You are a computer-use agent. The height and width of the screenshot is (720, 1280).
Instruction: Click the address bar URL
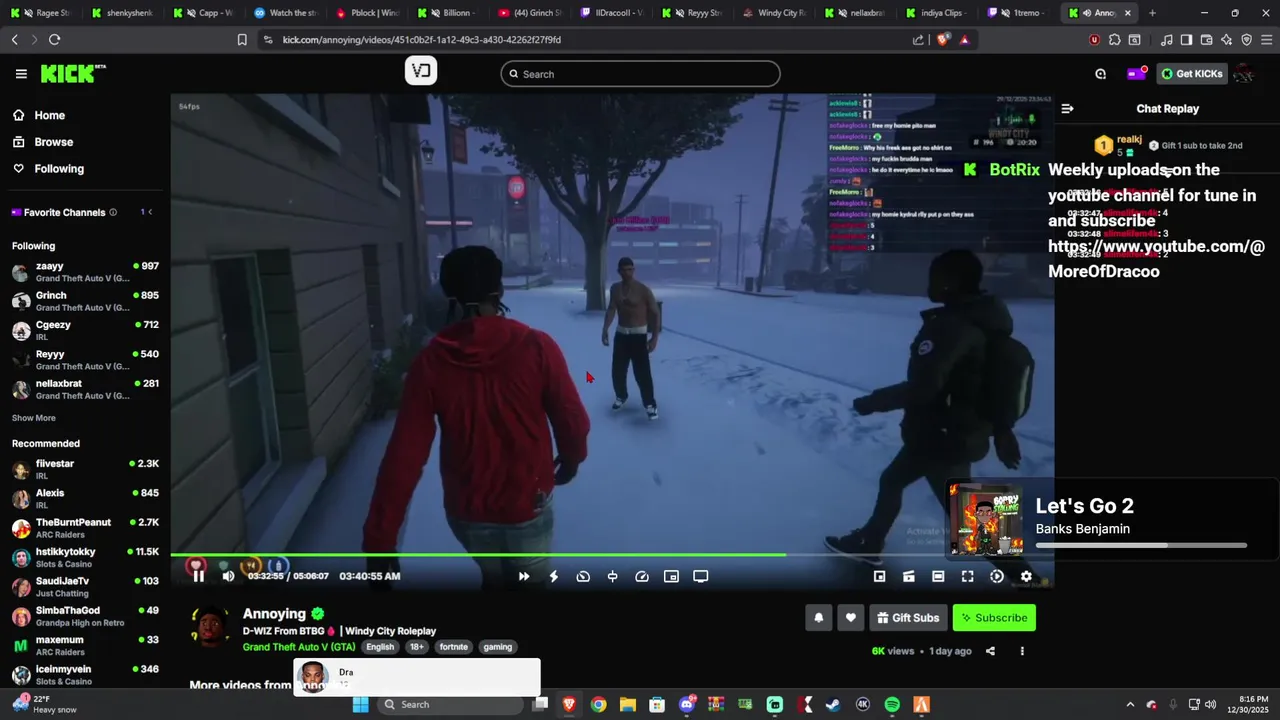coord(421,40)
